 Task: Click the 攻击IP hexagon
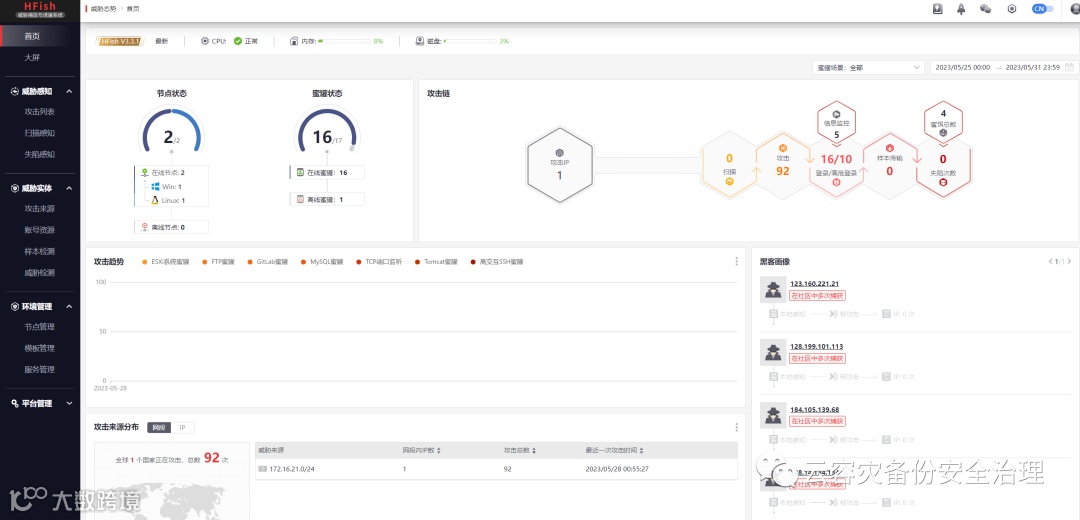559,163
